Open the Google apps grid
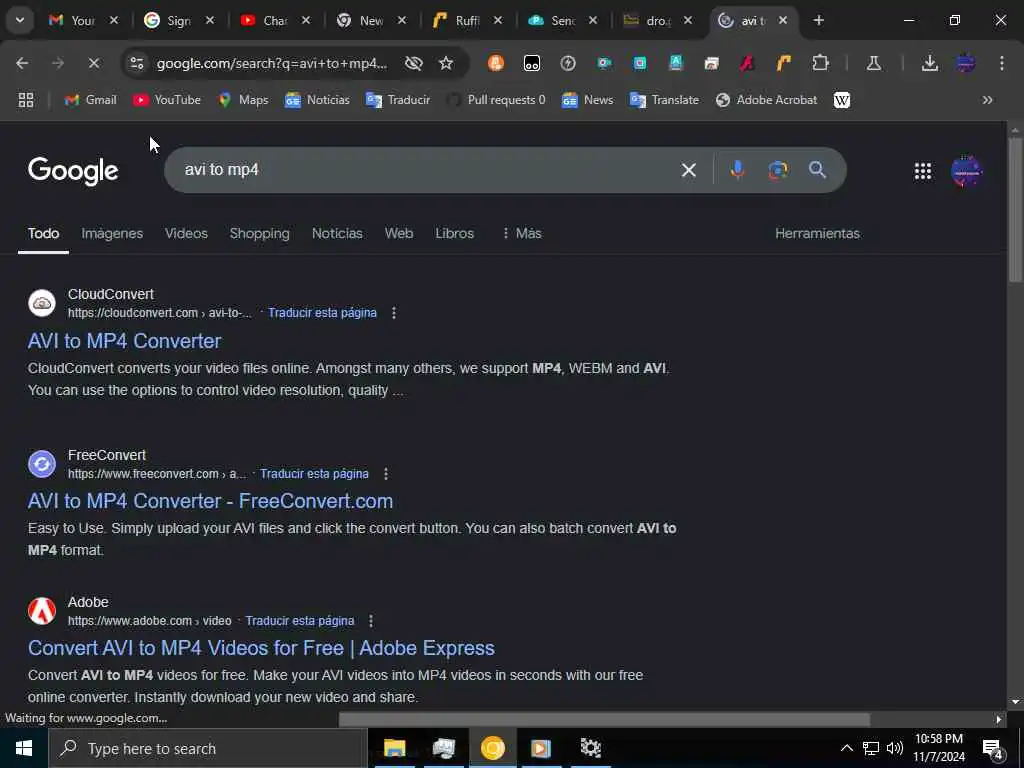The image size is (1024, 768). click(x=923, y=171)
